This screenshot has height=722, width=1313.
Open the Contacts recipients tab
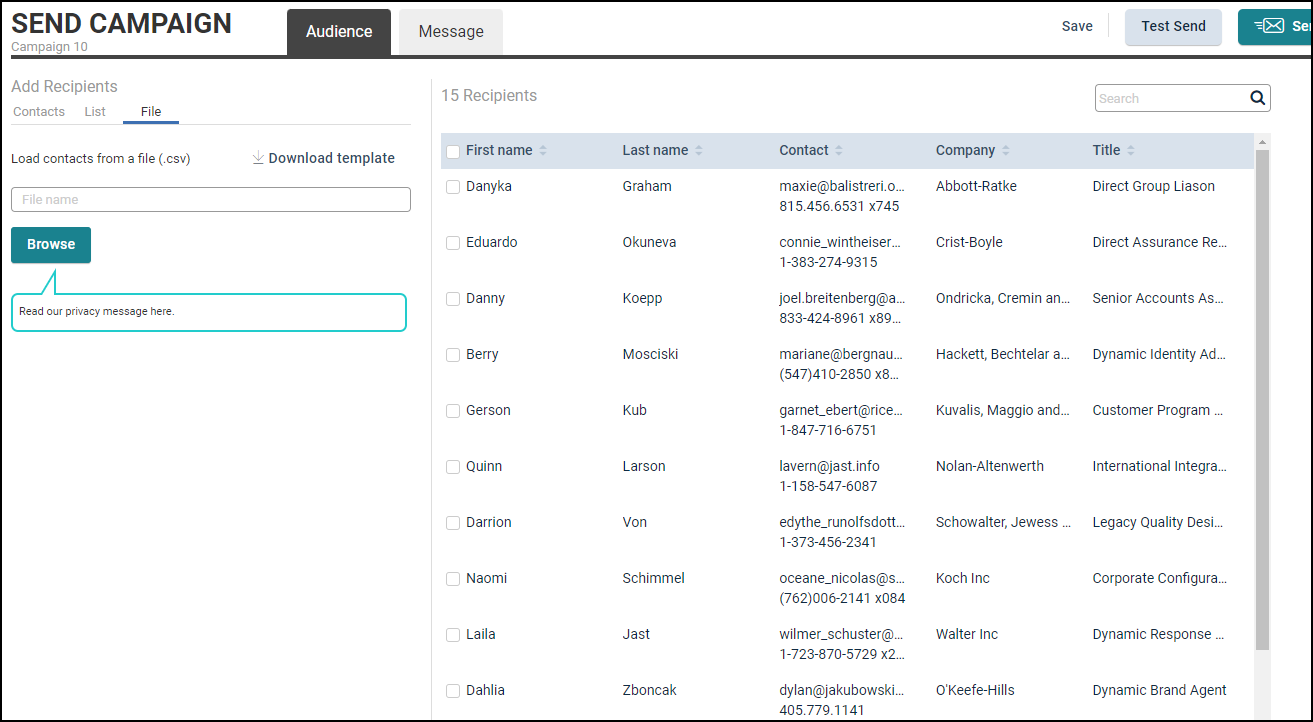point(39,112)
